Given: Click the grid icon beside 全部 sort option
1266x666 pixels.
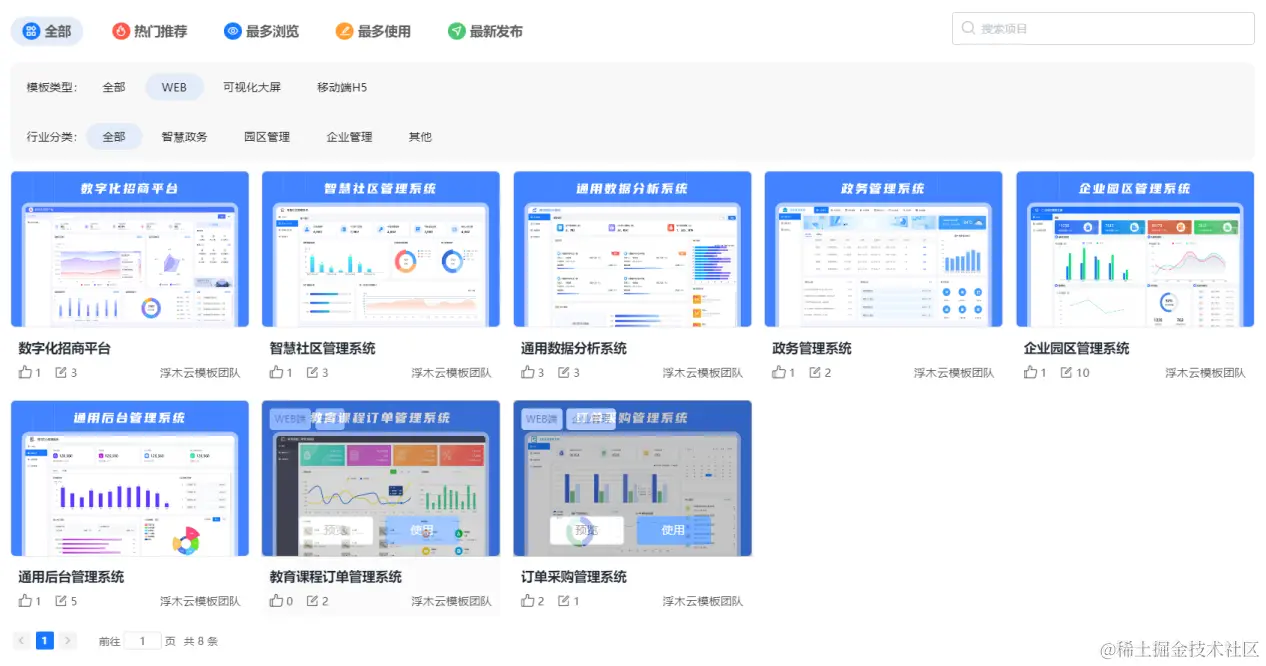Looking at the screenshot, I should (x=29, y=31).
